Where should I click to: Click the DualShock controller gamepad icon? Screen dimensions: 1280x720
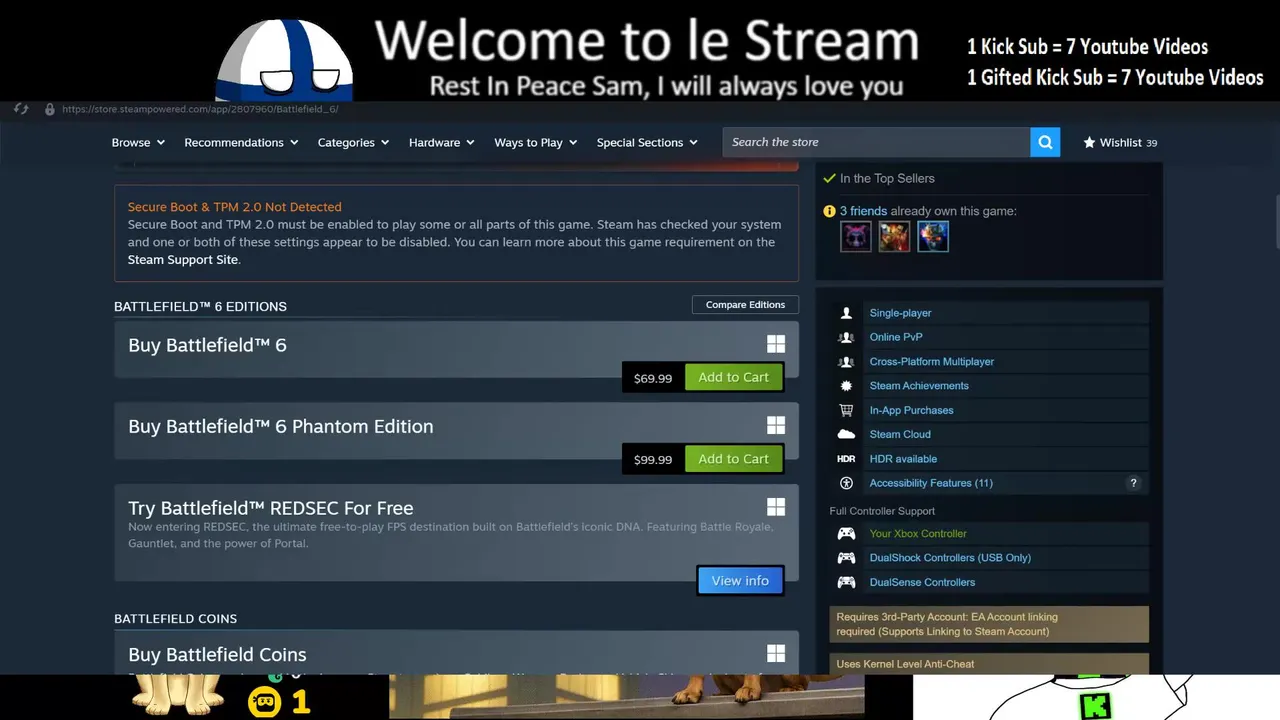click(846, 558)
